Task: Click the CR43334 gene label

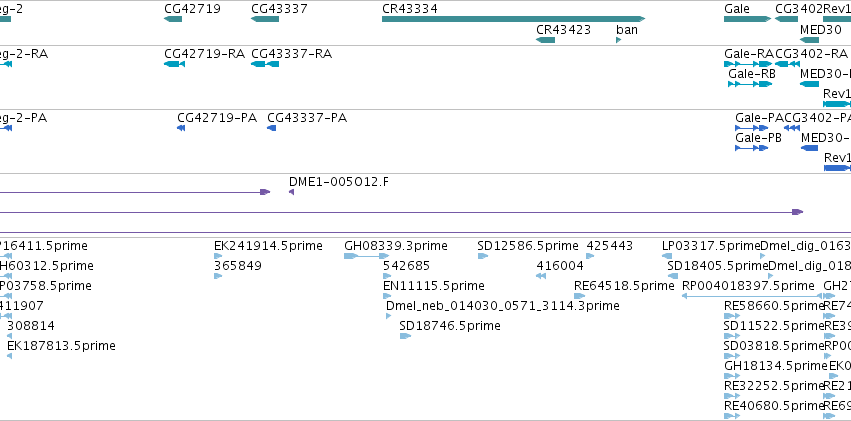Action: tap(410, 9)
